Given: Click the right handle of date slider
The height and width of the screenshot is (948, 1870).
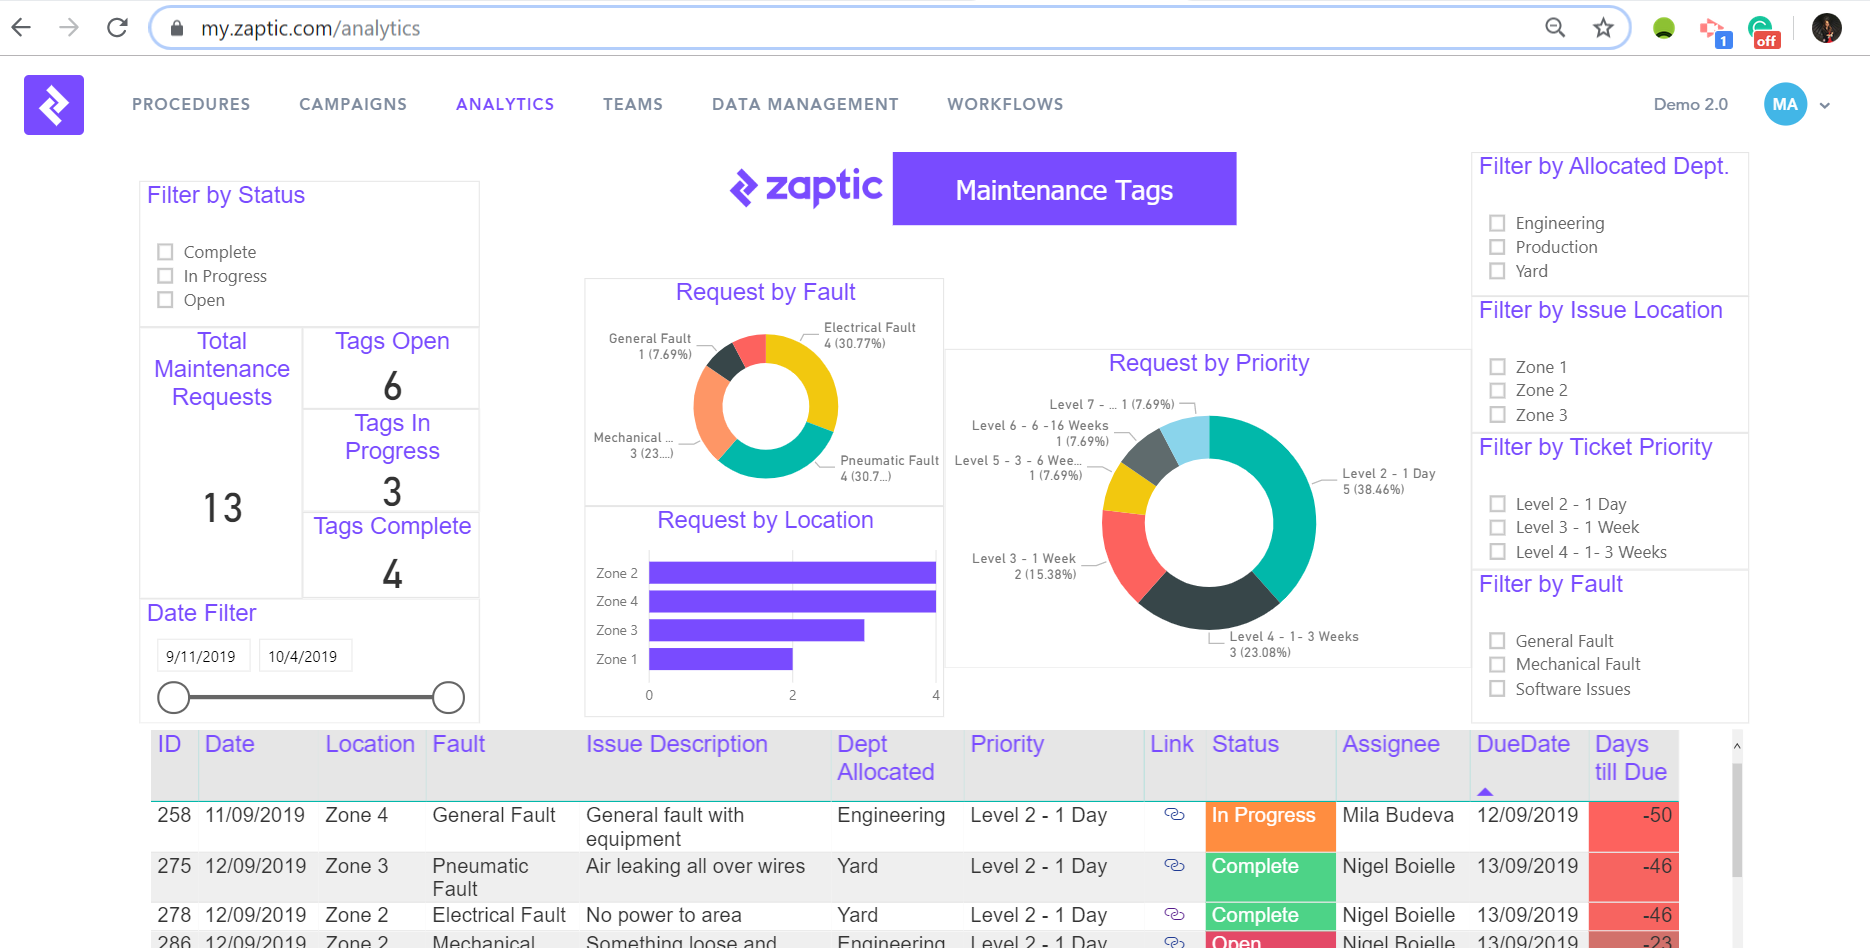Looking at the screenshot, I should tap(448, 698).
